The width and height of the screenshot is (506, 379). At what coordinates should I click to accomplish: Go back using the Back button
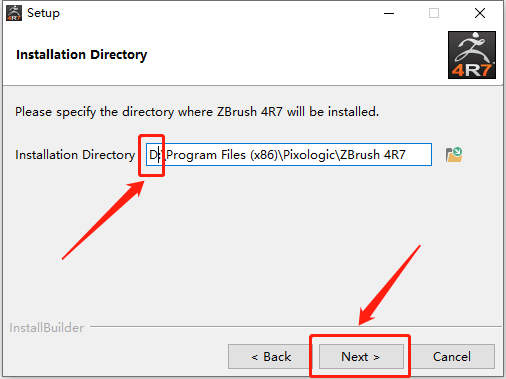pyautogui.click(x=271, y=357)
